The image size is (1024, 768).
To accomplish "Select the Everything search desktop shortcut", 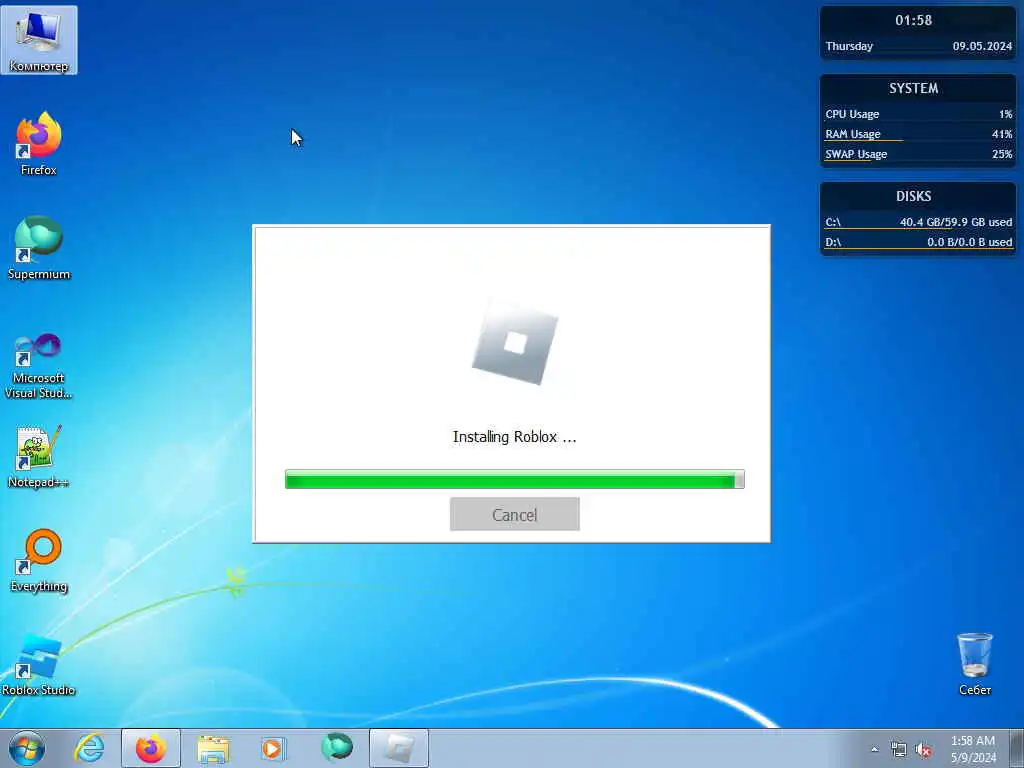I will [39, 560].
